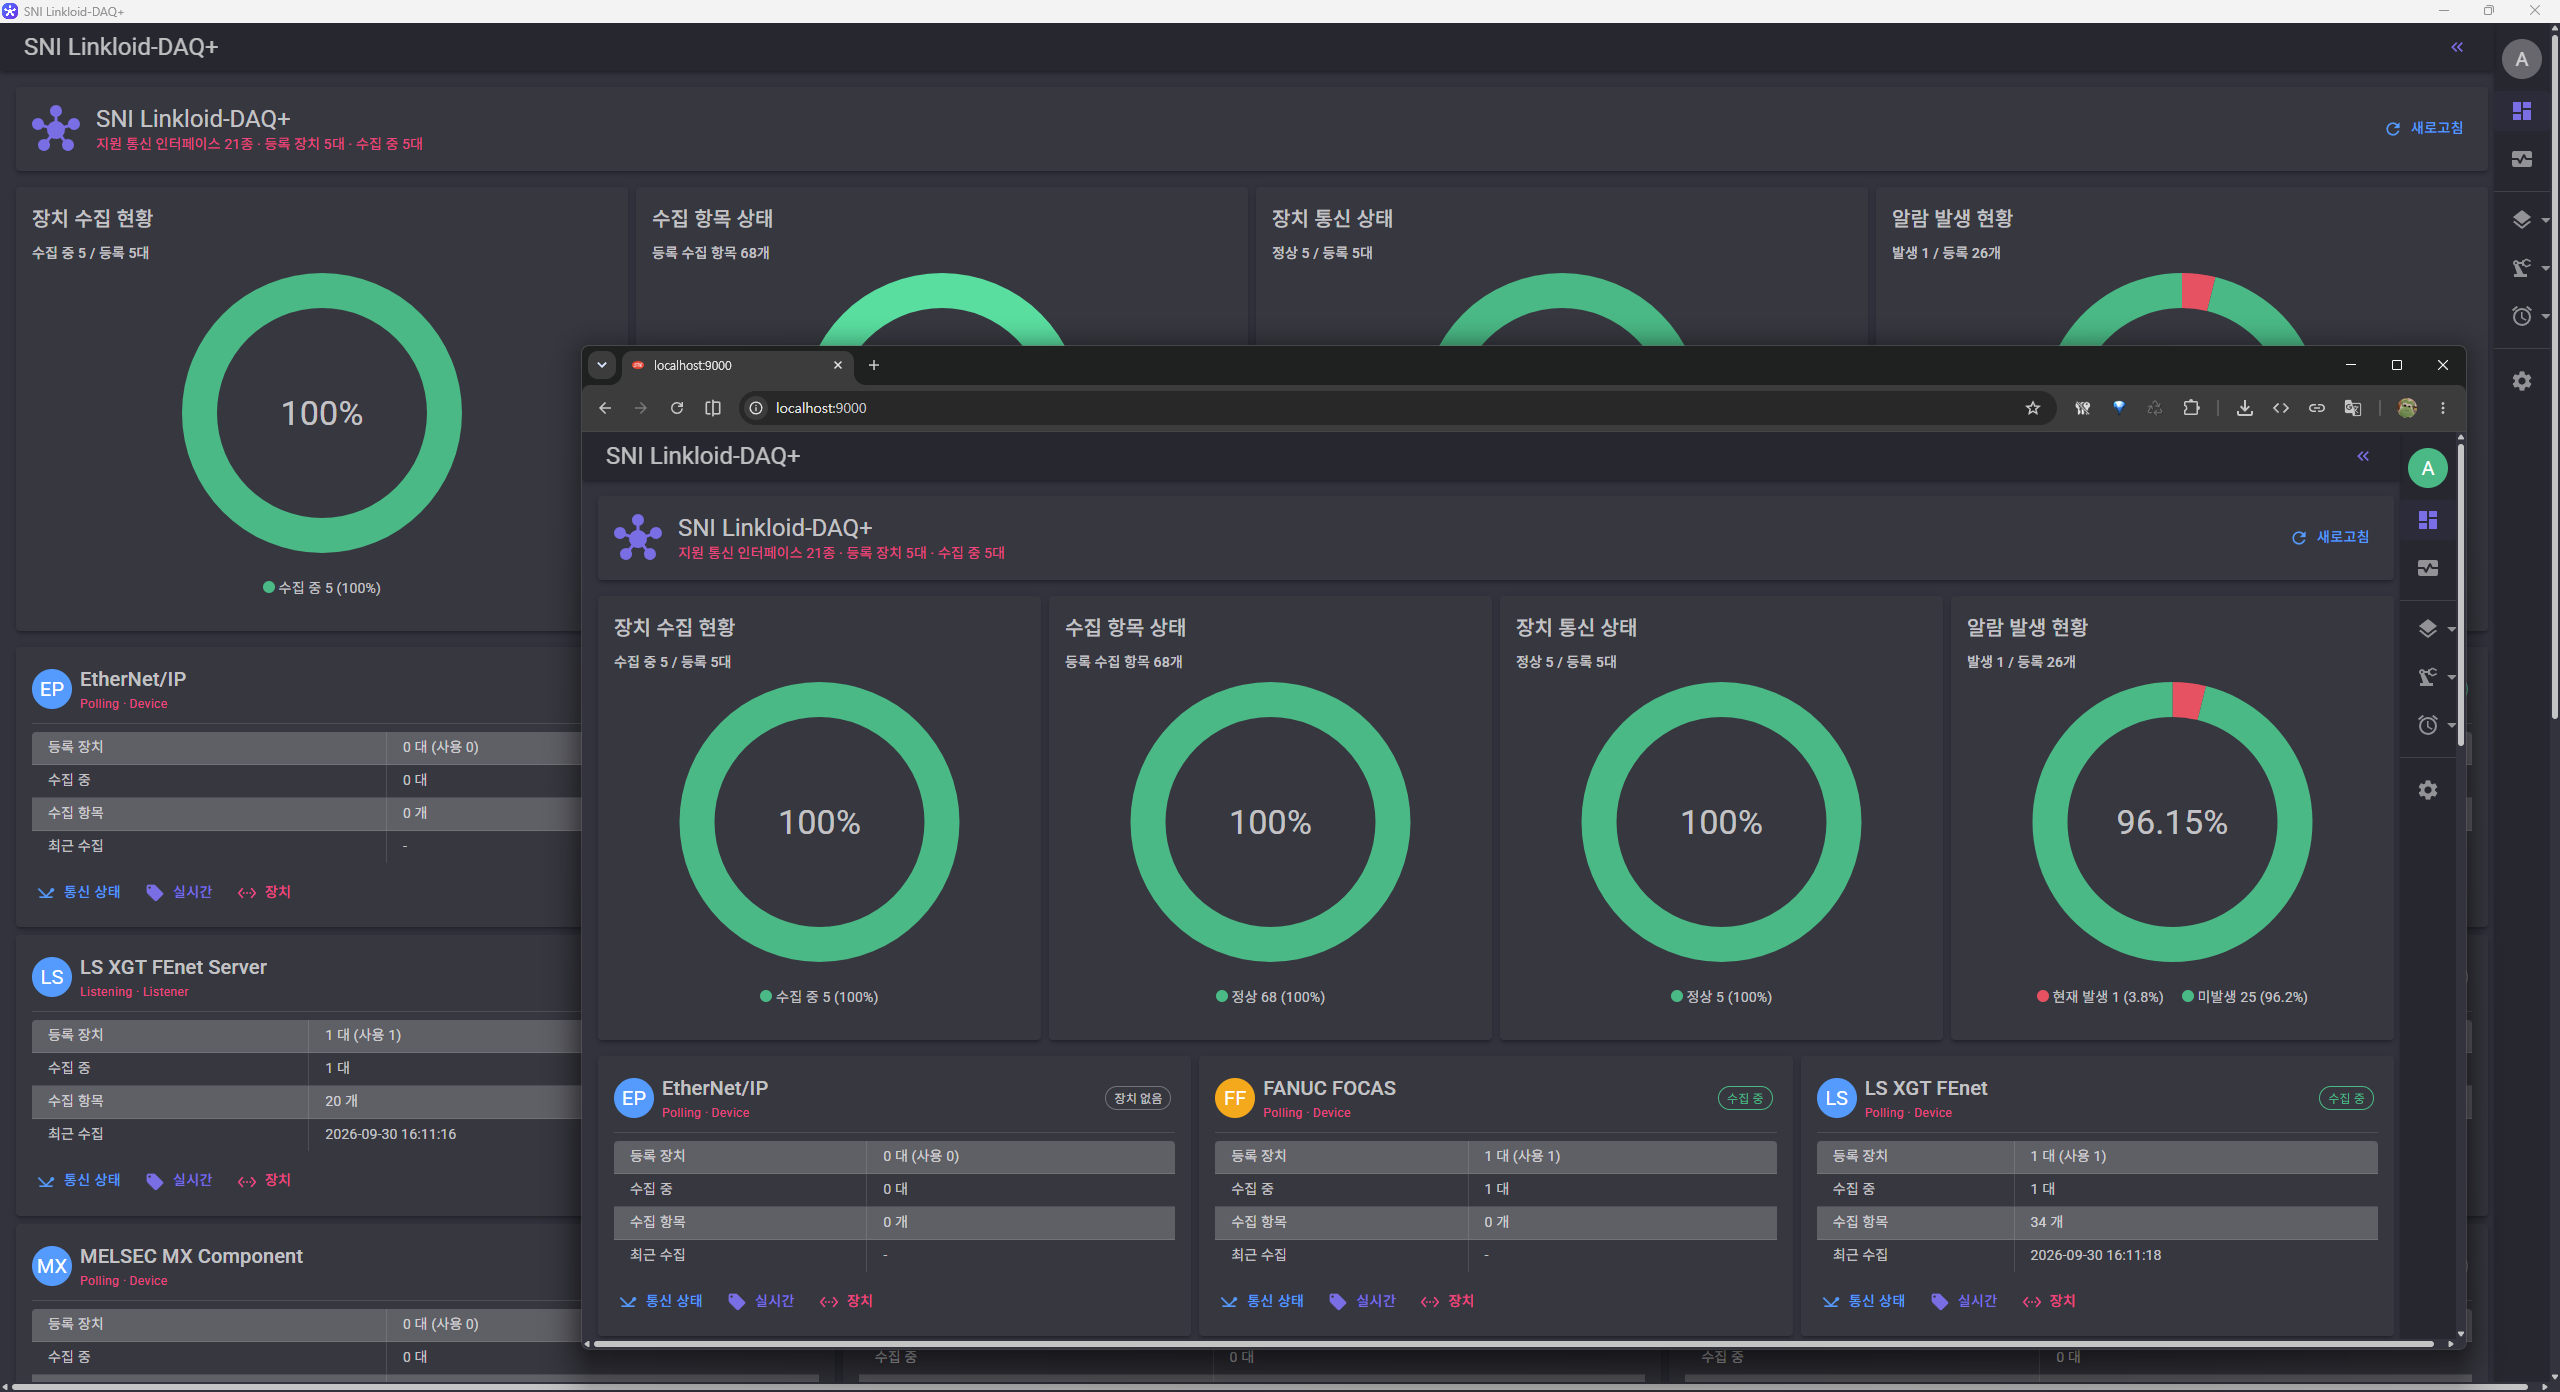Open monitoring waveform icon in browser page sidebar
2560x1392 pixels.
[2427, 568]
